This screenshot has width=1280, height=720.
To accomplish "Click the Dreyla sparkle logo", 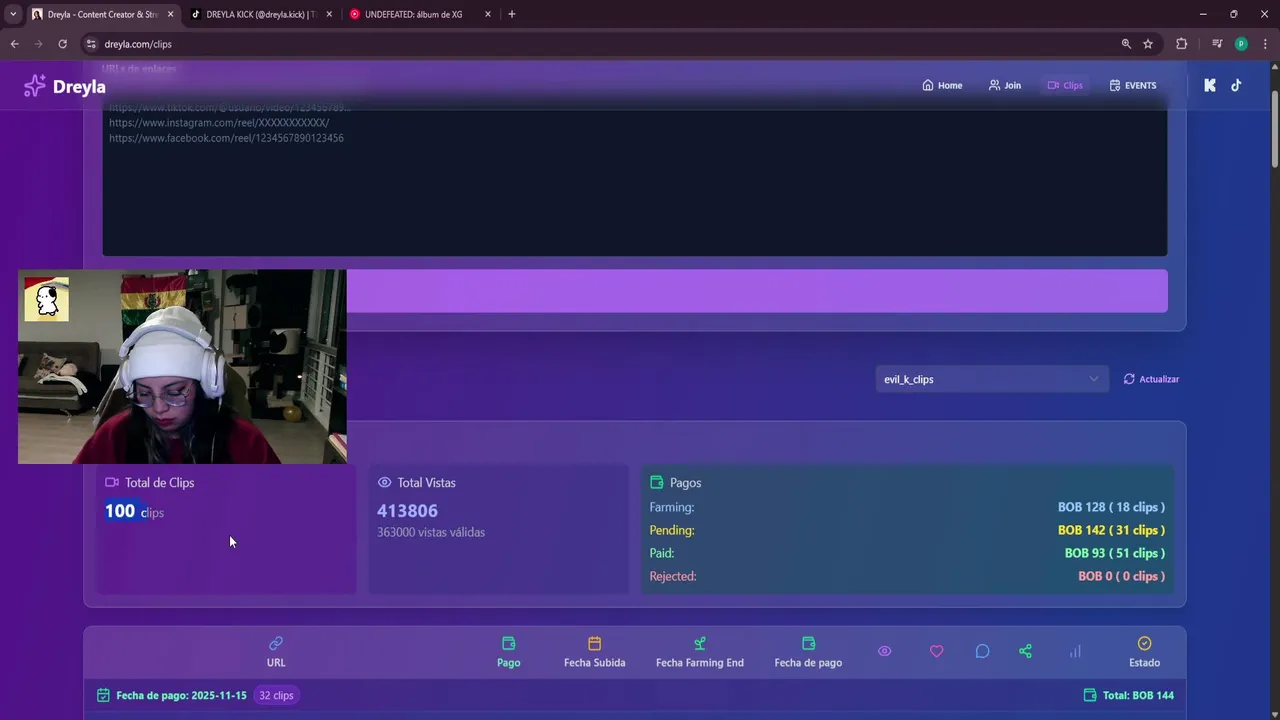I will coord(35,86).
